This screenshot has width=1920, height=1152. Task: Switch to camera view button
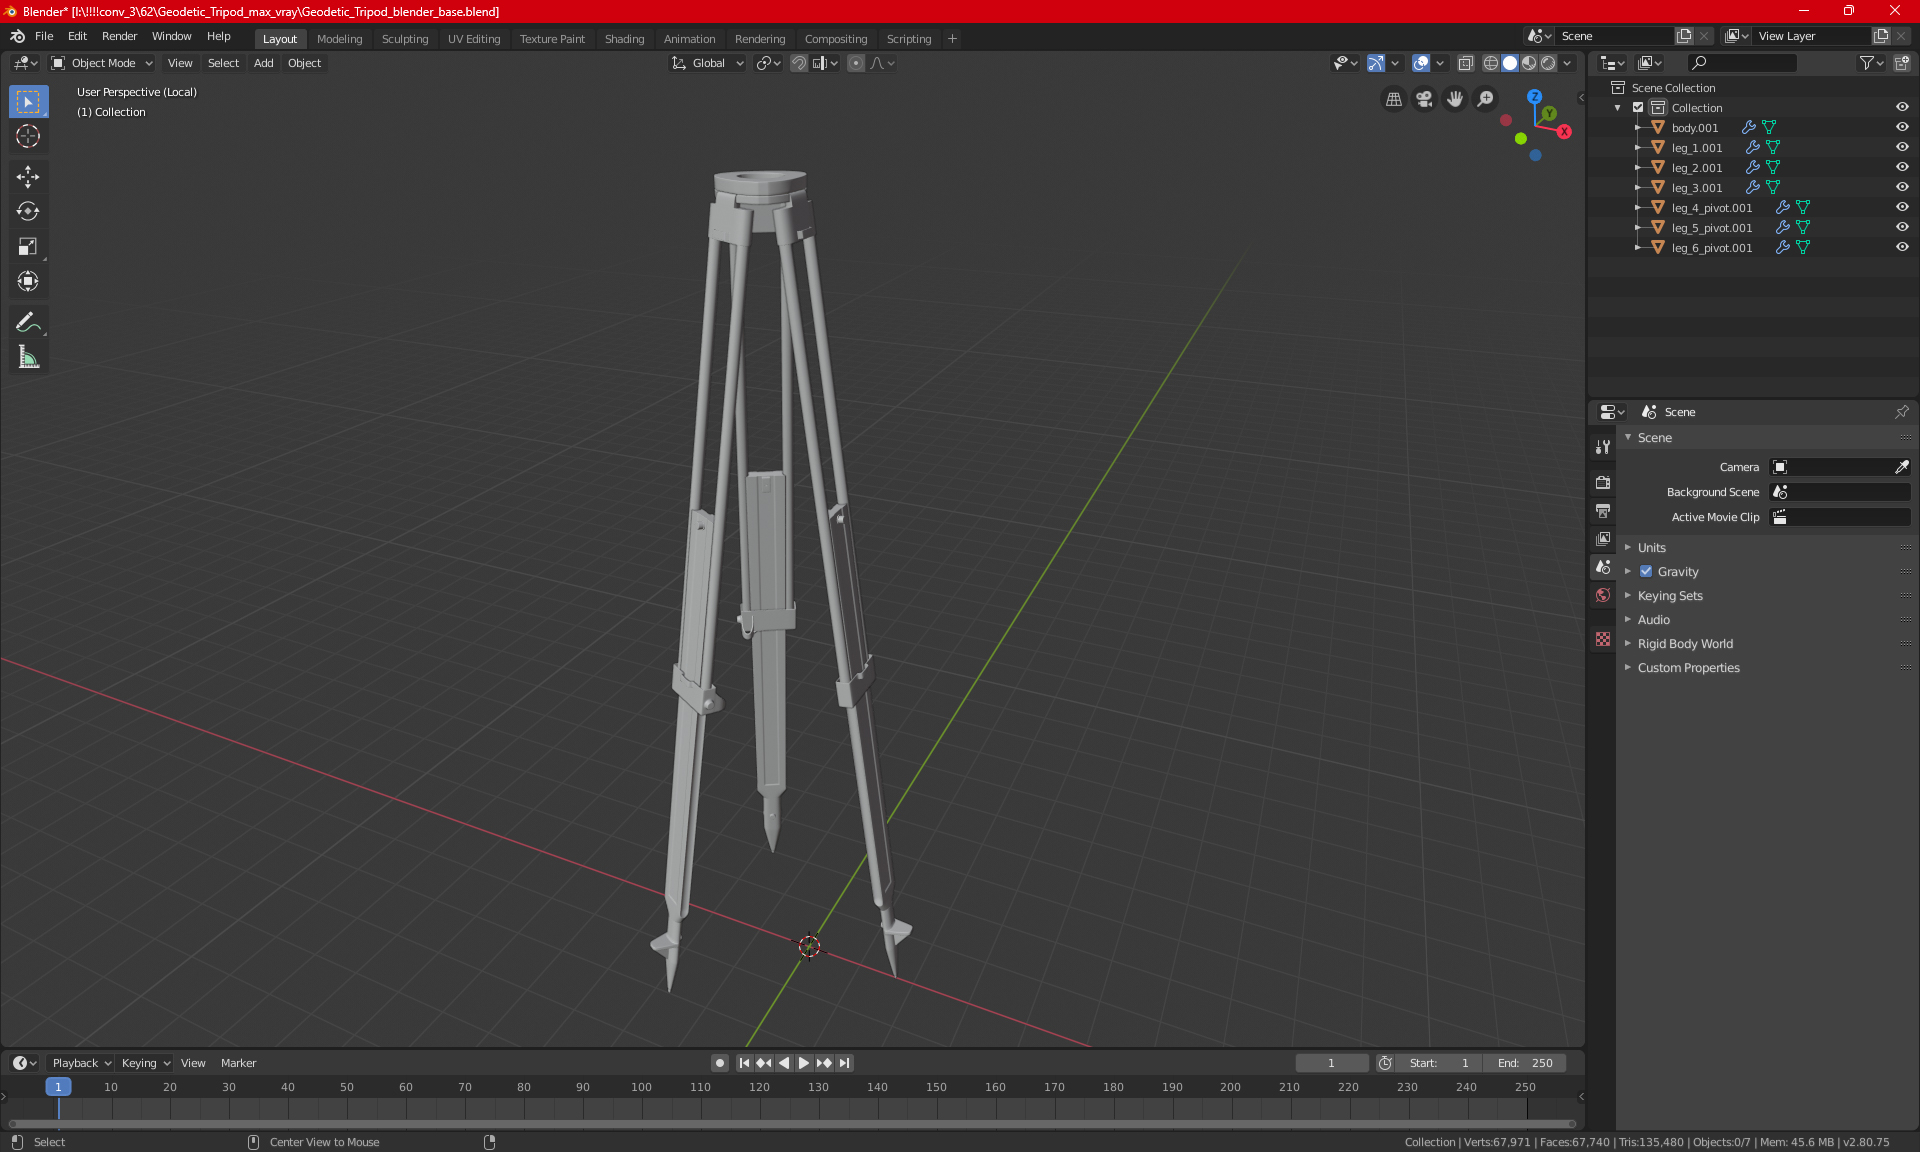click(x=1424, y=99)
